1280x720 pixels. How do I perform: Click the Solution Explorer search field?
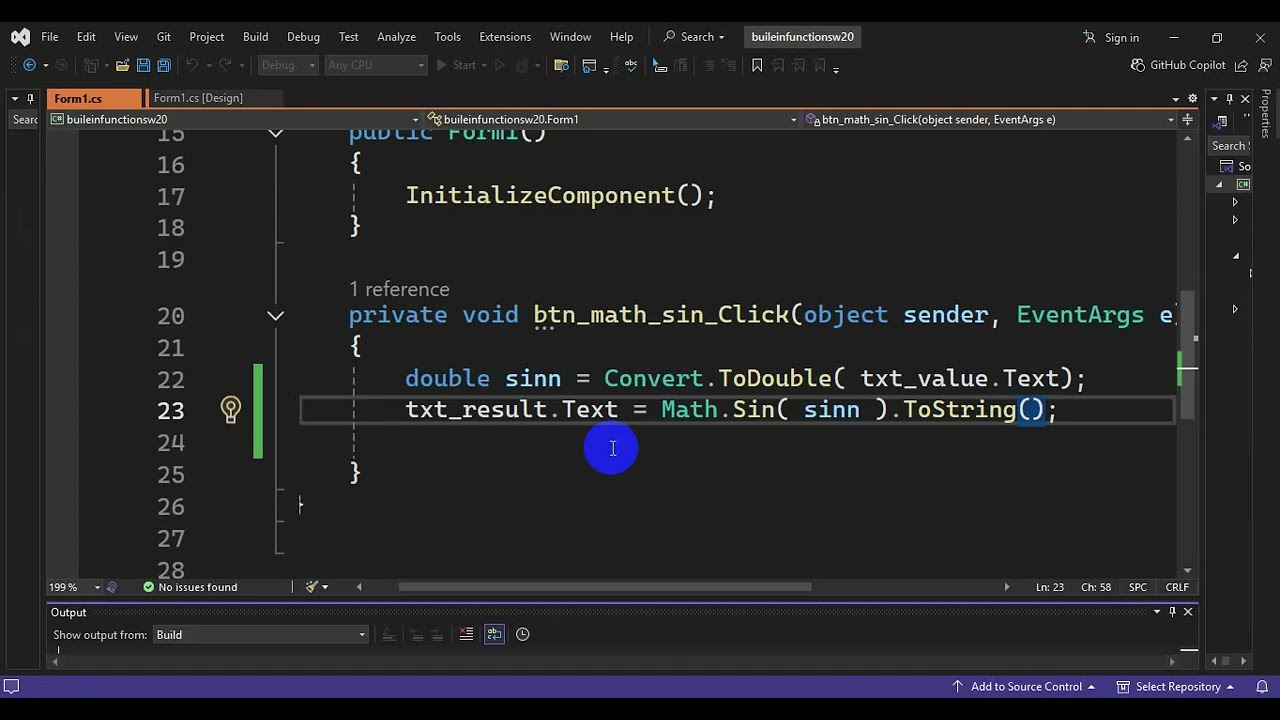tap(1229, 146)
